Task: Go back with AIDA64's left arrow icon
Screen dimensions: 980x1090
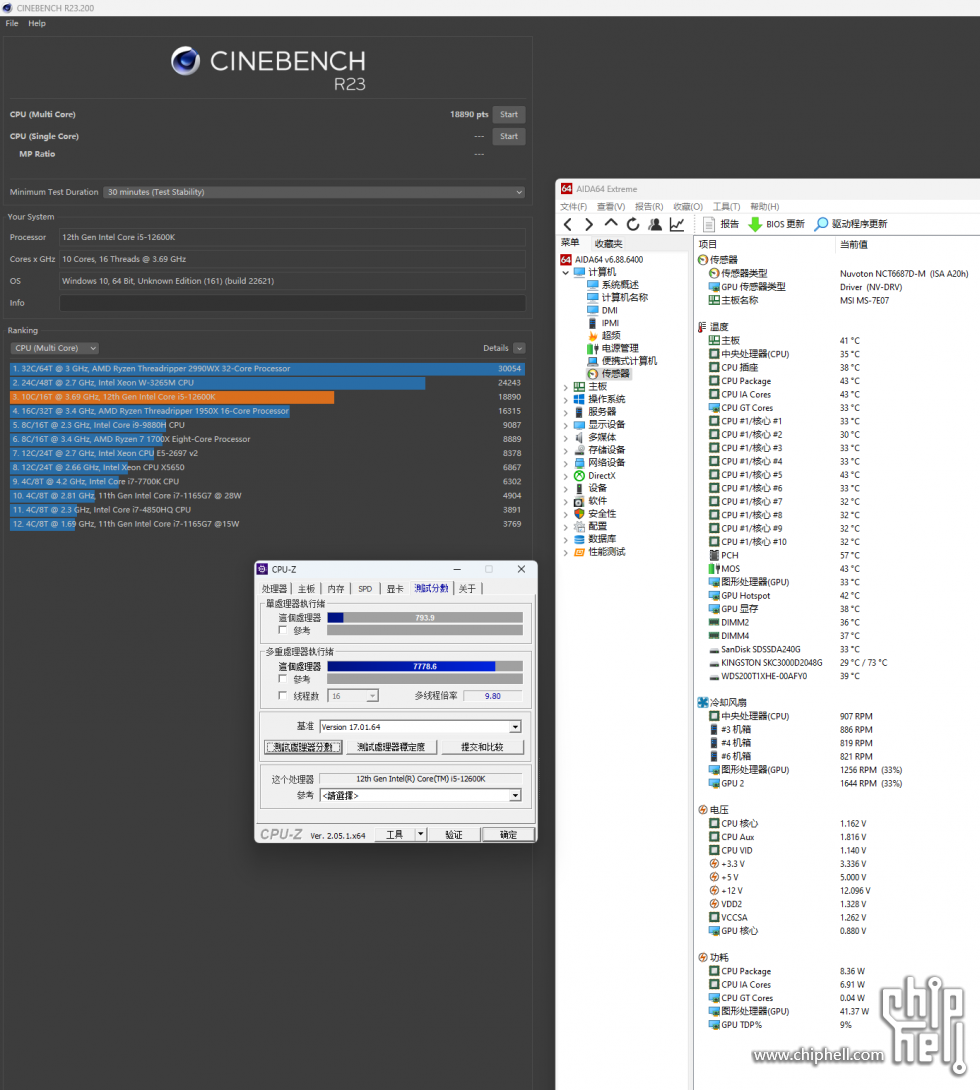Action: pos(568,224)
